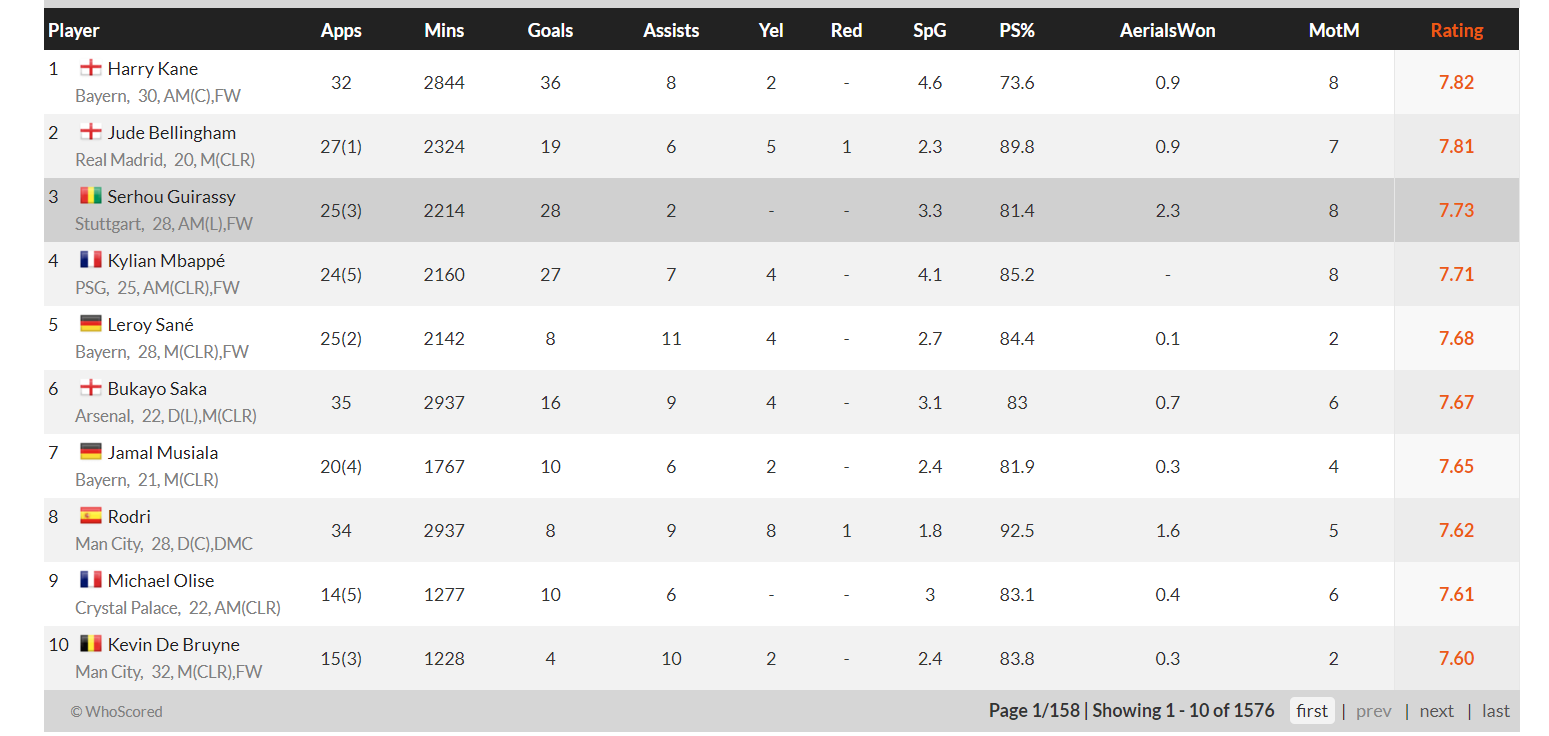Sort the table by PS% header
This screenshot has width=1549, height=736.
click(1017, 30)
